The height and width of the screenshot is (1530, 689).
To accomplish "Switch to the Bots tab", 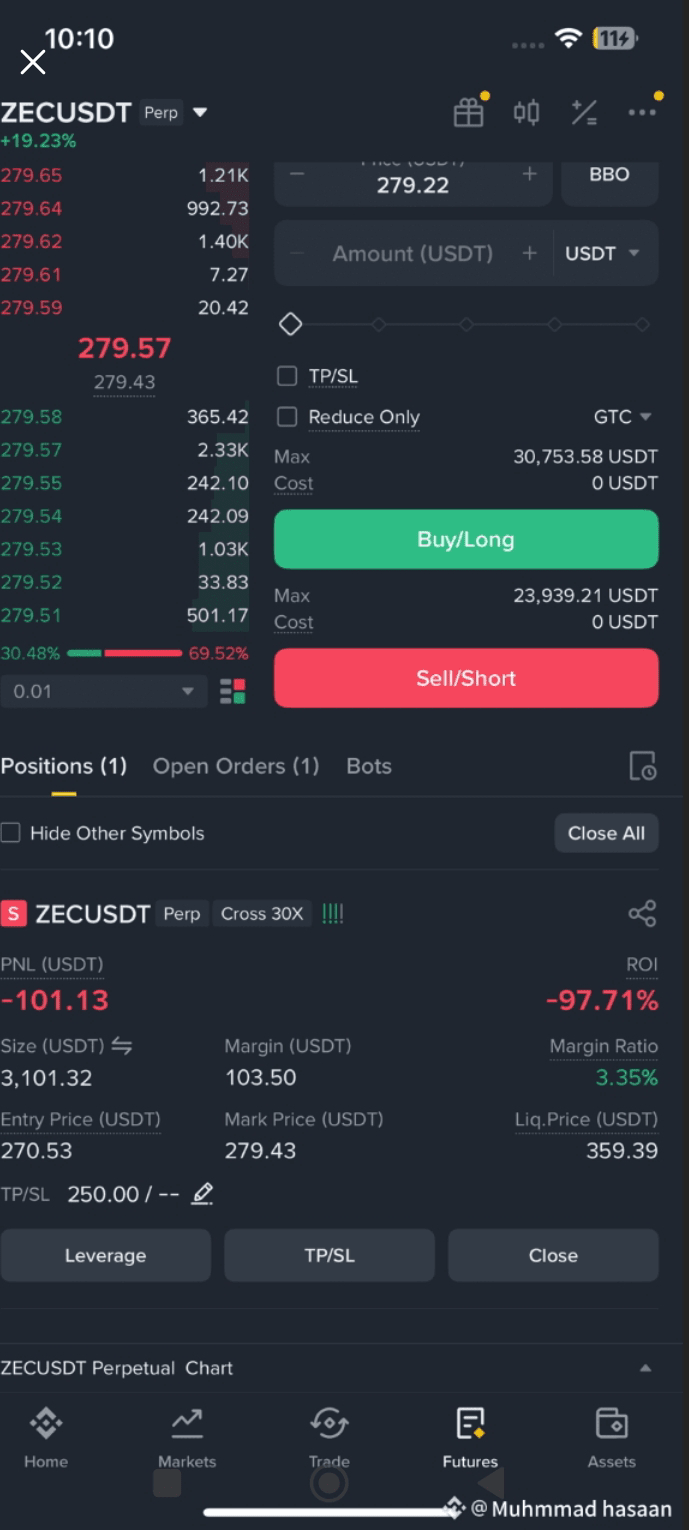I will tap(369, 766).
